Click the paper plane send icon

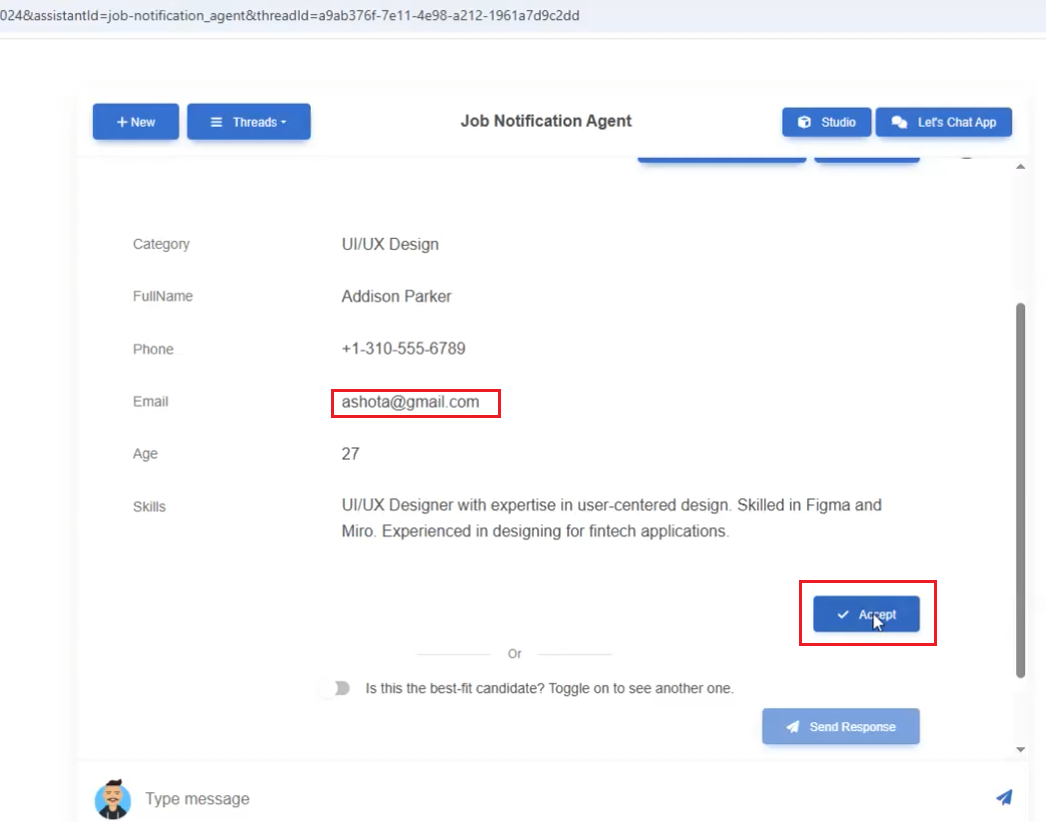[1003, 797]
